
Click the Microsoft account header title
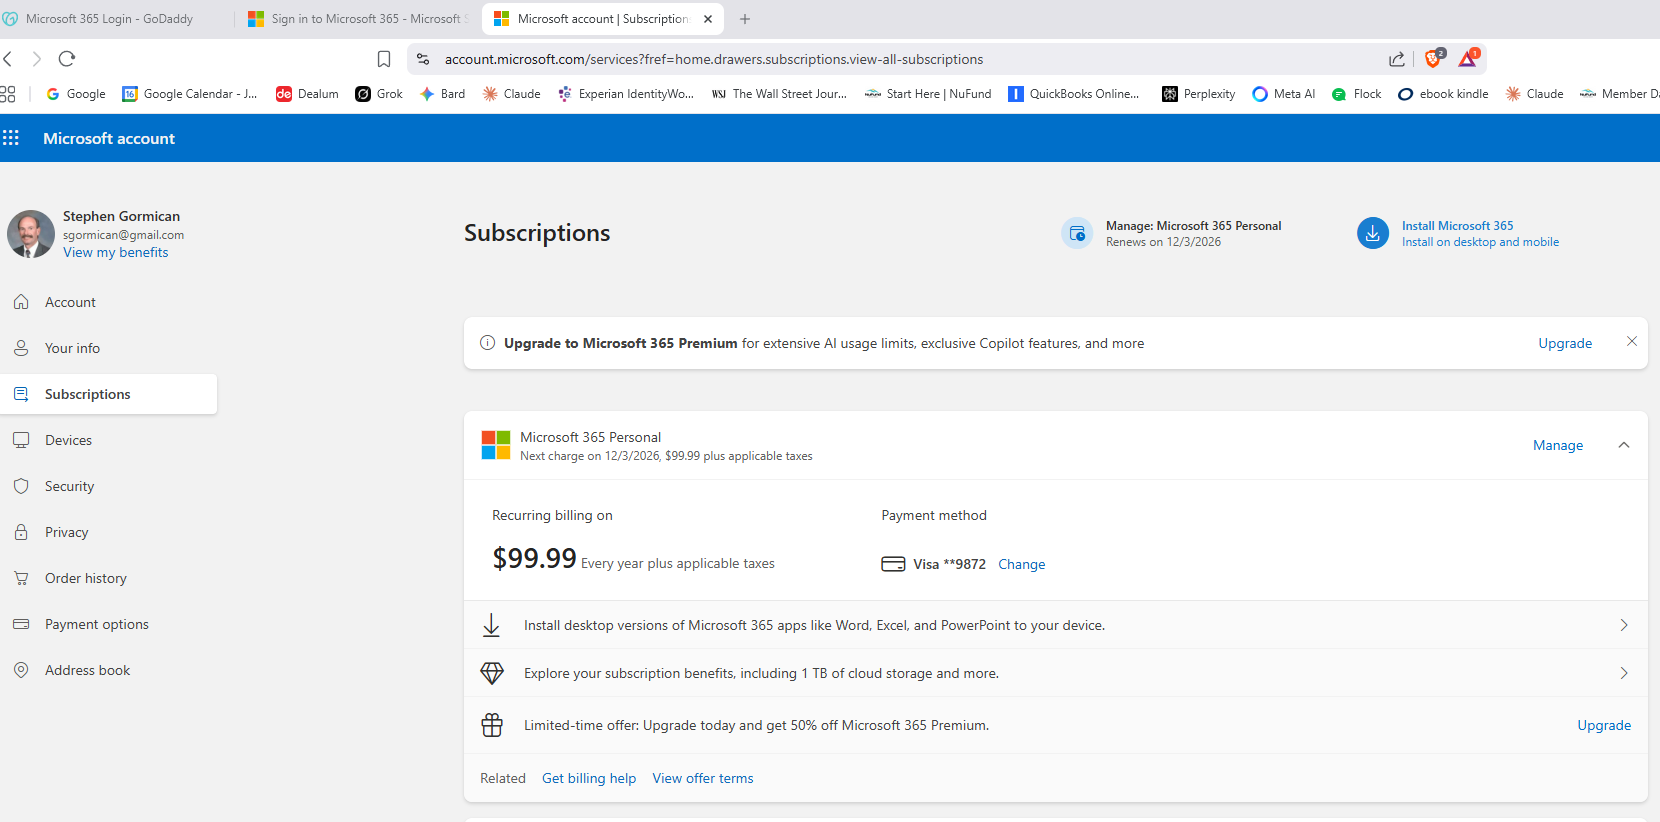click(109, 138)
